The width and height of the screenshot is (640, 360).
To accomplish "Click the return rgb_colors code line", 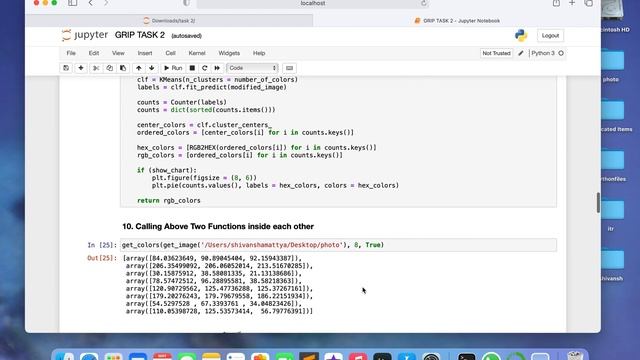I will pyautogui.click(x=169, y=200).
